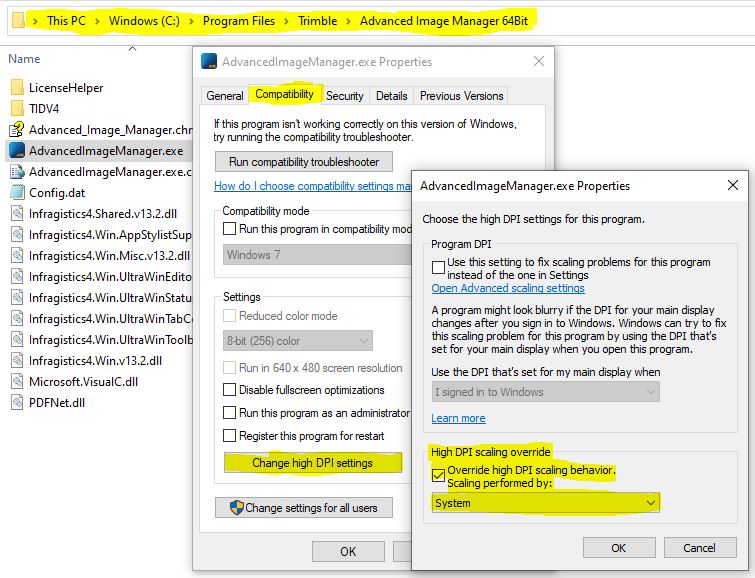Close the high DPI settings dialog
The image size is (755, 578).
point(732,185)
